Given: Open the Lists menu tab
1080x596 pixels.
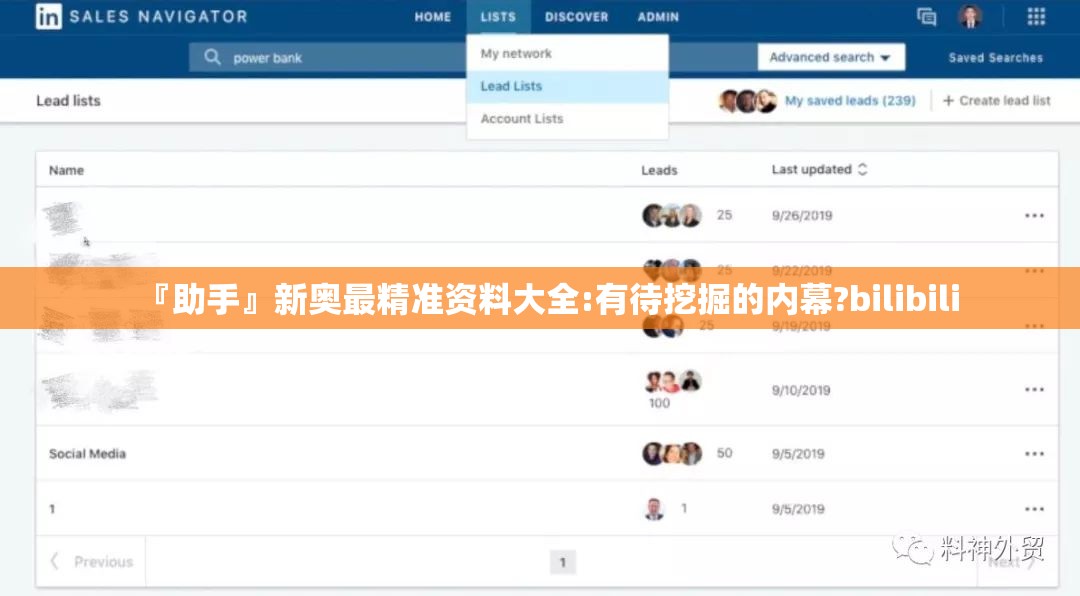Looking at the screenshot, I should pos(498,17).
